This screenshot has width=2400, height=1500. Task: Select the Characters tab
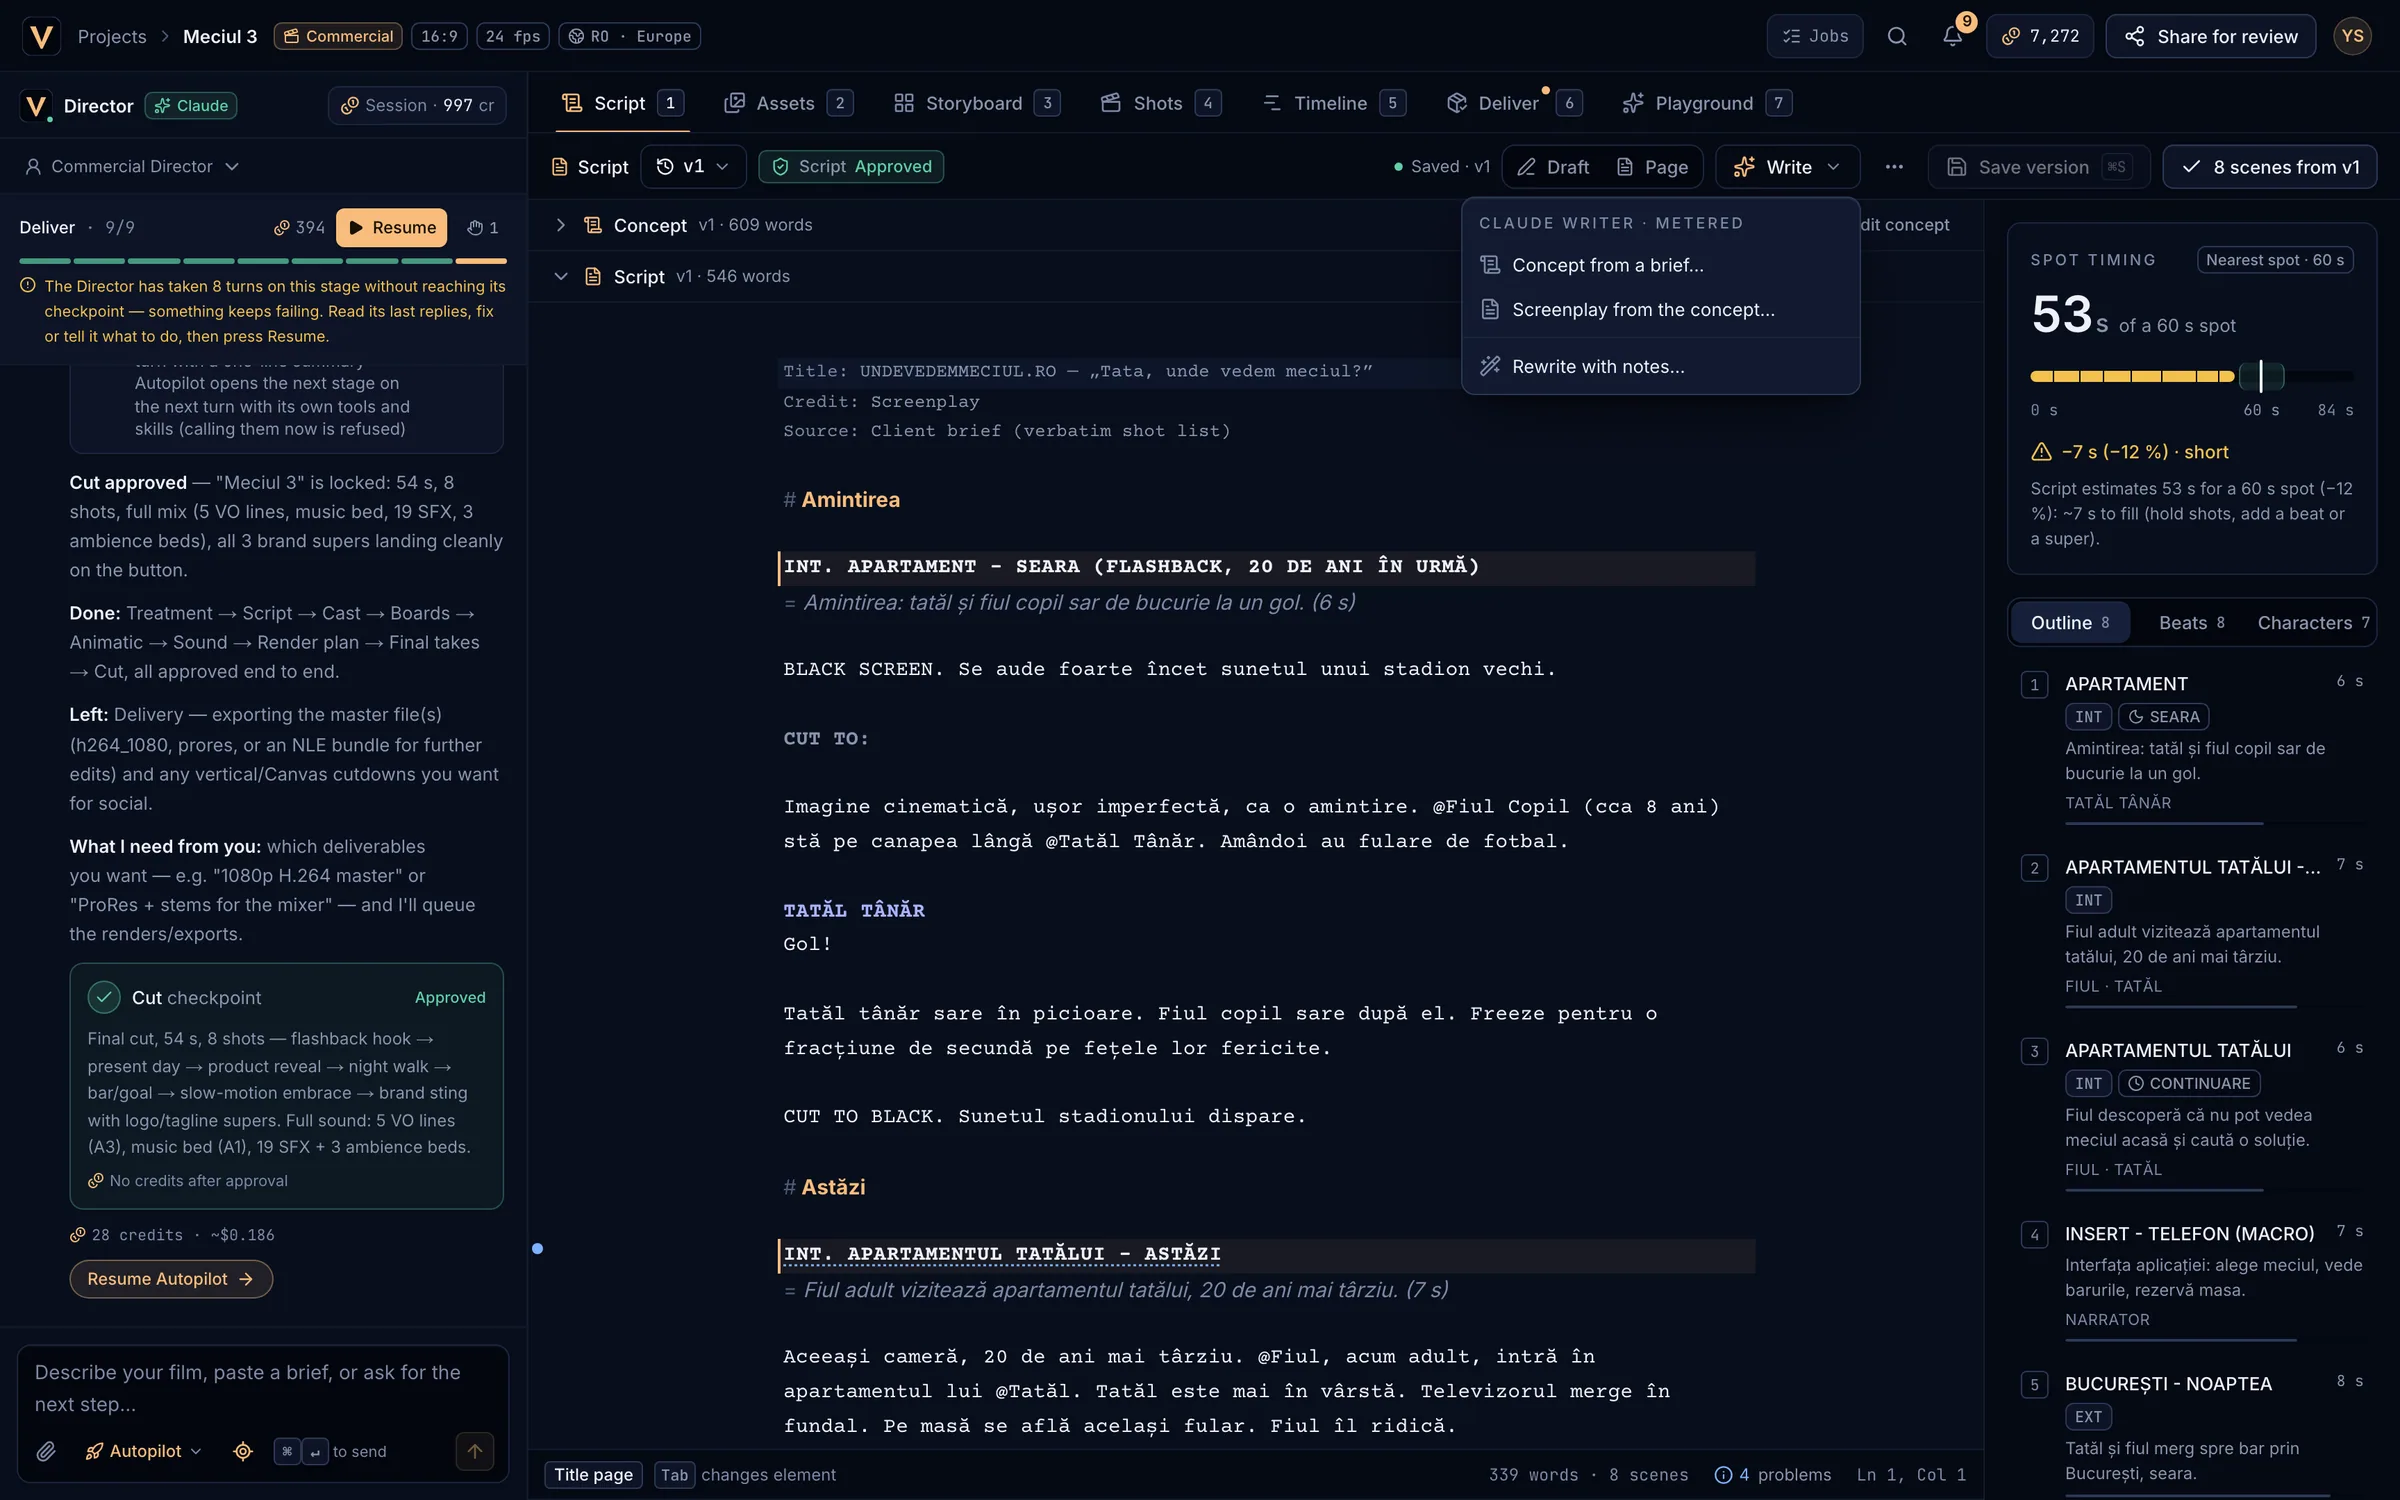(2312, 623)
